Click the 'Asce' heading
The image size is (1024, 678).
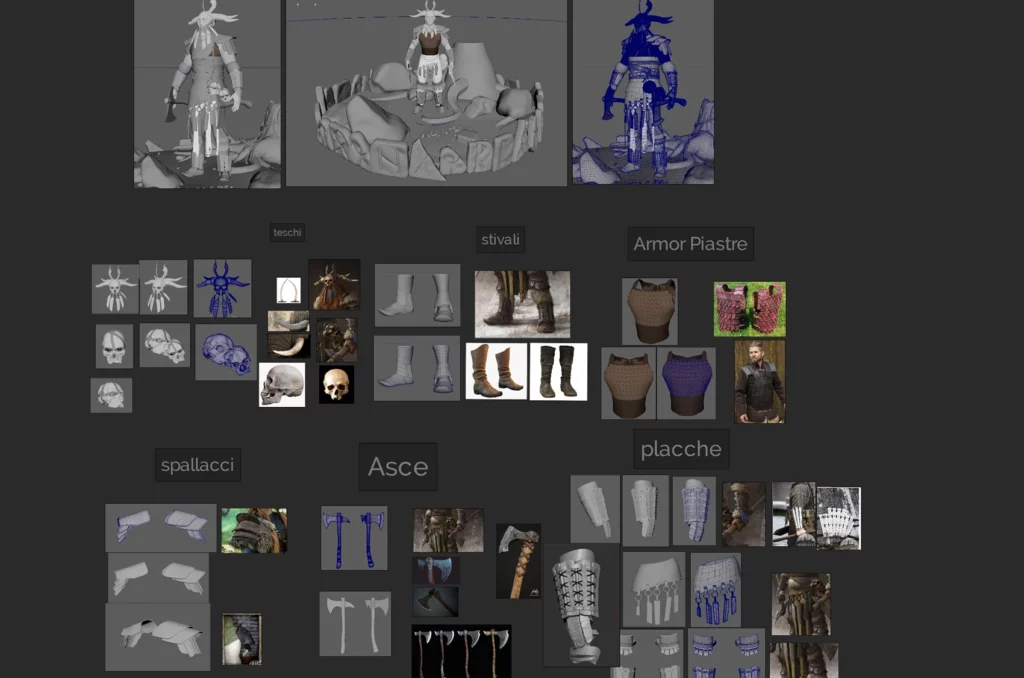pos(398,467)
